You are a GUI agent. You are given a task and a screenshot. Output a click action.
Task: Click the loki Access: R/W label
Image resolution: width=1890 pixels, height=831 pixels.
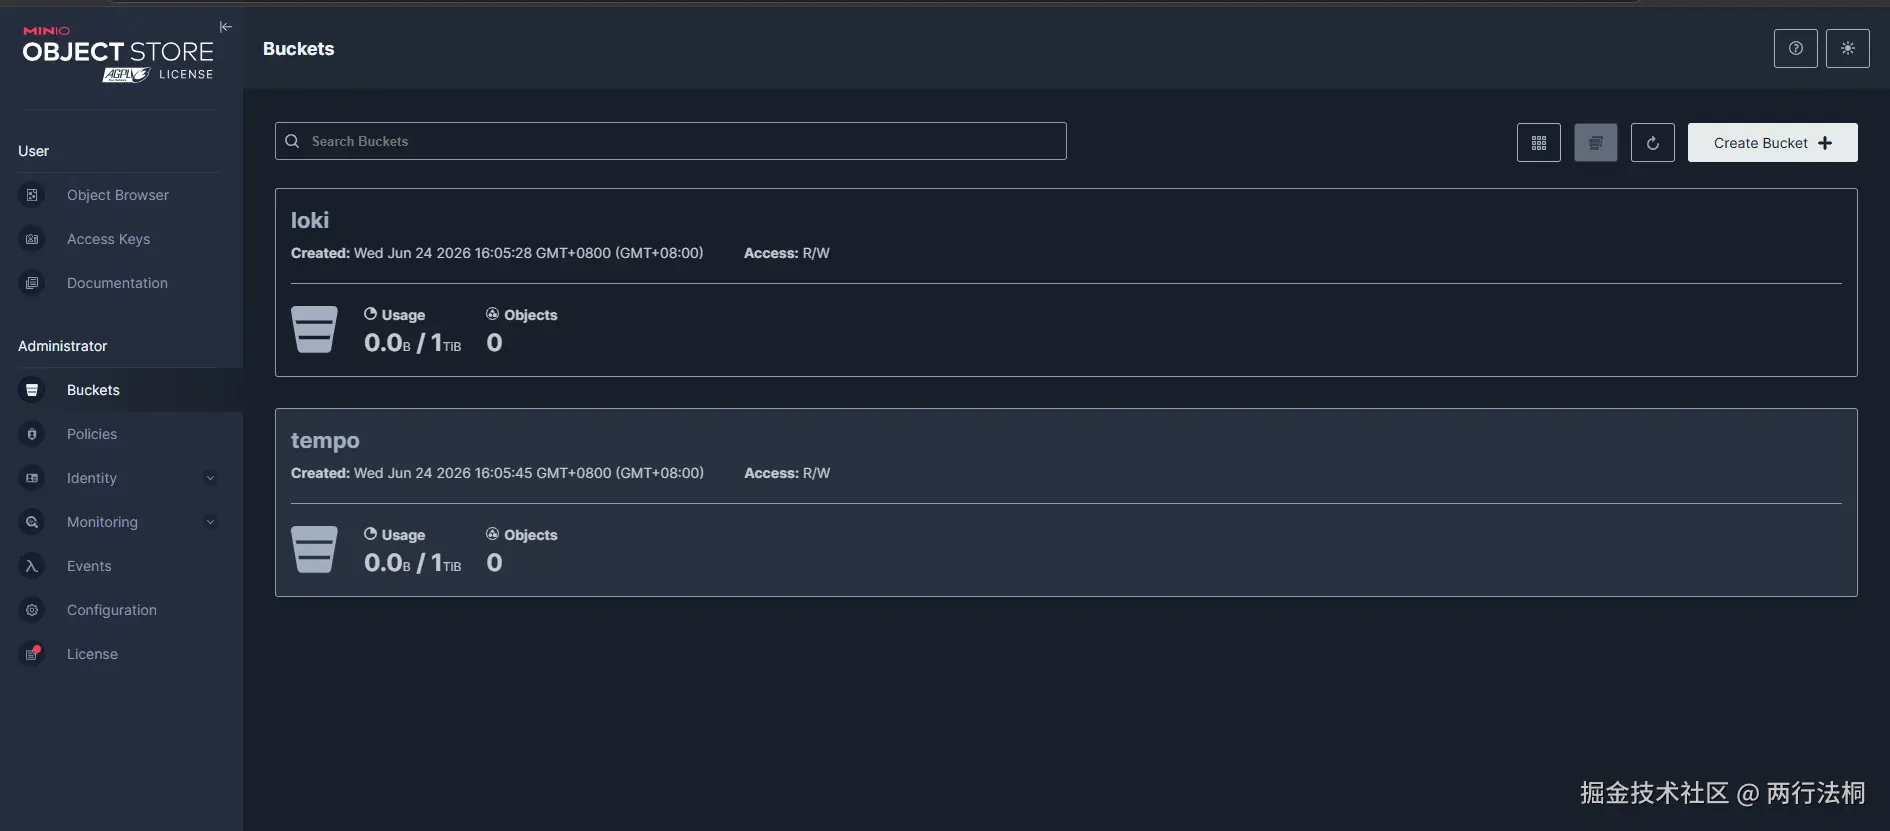tap(787, 253)
